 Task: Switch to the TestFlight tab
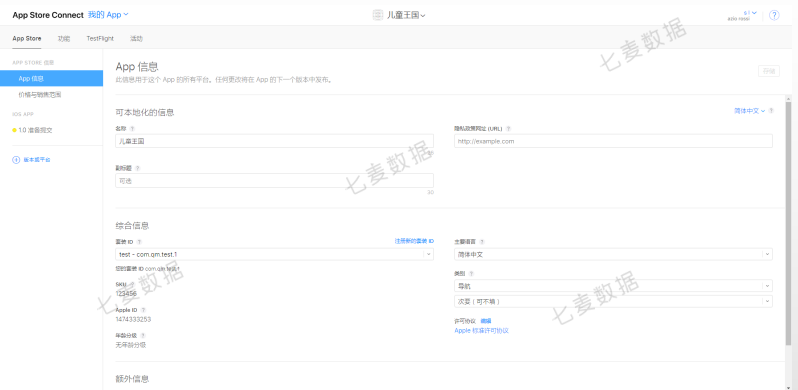coord(100,38)
